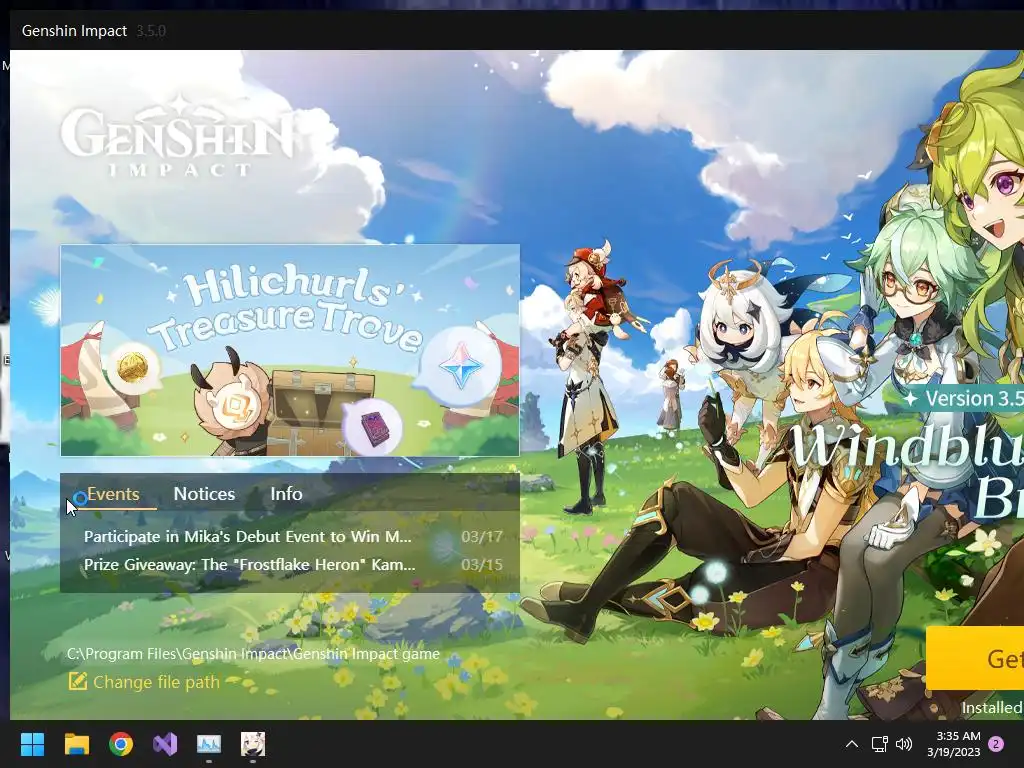Click the Change file path link
1024x768 pixels.
(156, 682)
